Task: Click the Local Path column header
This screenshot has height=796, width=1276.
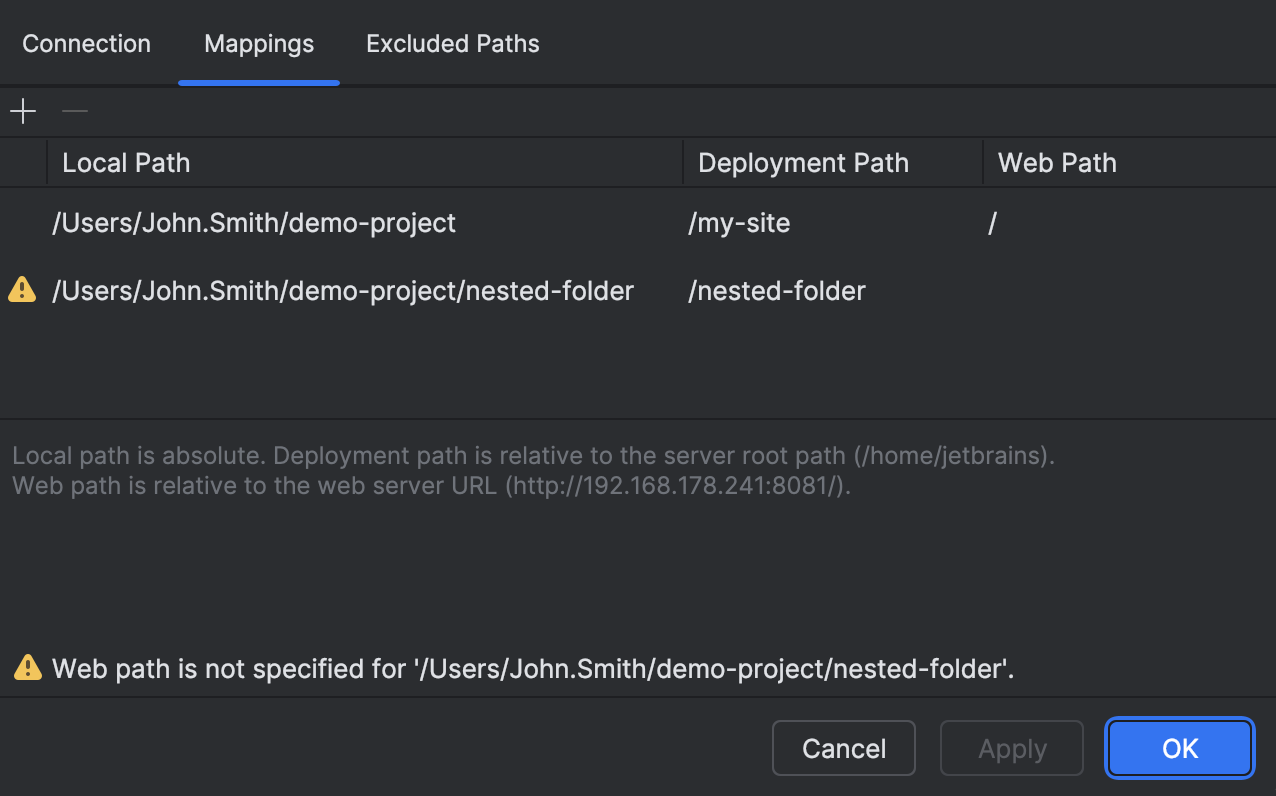Action: 126,162
